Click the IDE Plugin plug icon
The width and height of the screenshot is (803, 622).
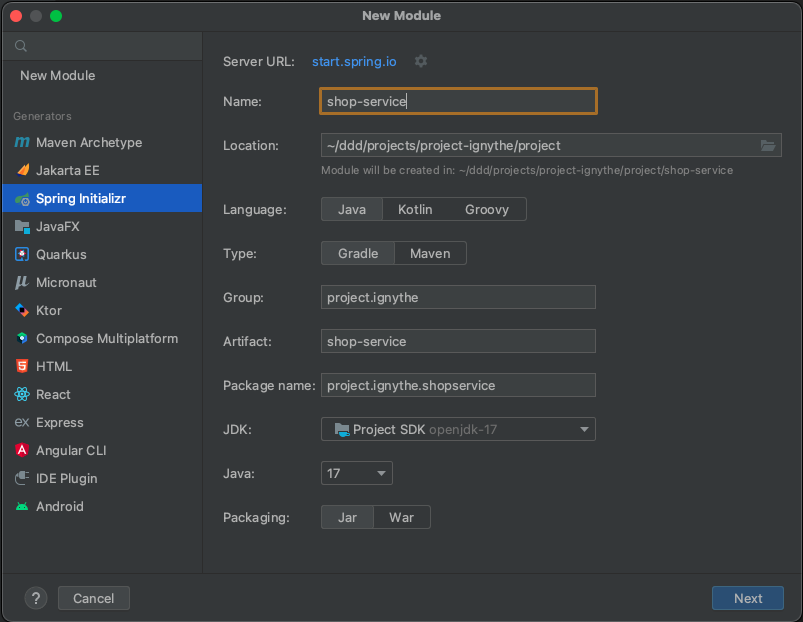[x=22, y=478]
